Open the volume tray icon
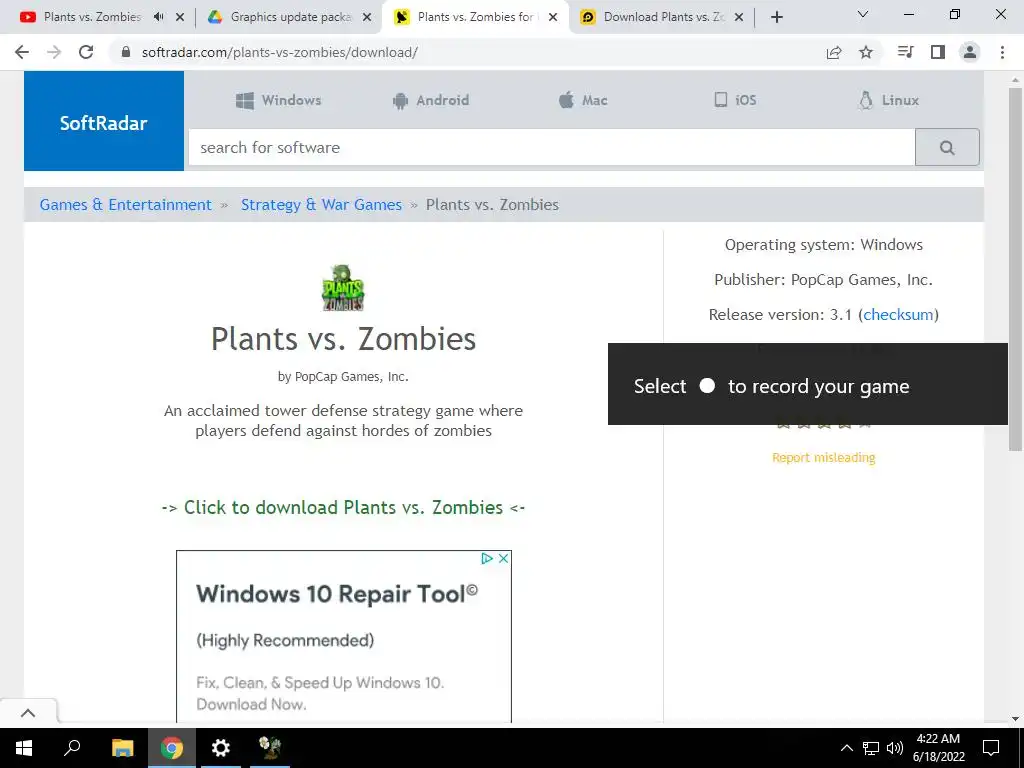This screenshot has height=768, width=1024. coord(895,748)
